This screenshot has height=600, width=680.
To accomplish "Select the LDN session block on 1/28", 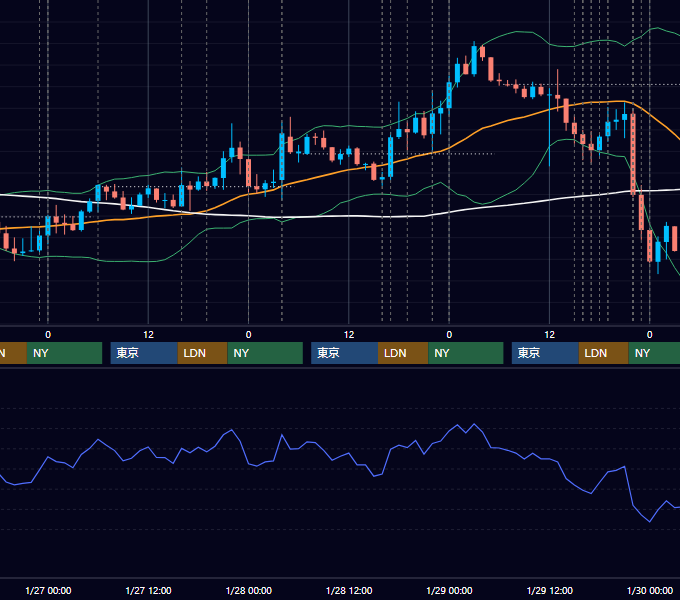I will 403,353.
